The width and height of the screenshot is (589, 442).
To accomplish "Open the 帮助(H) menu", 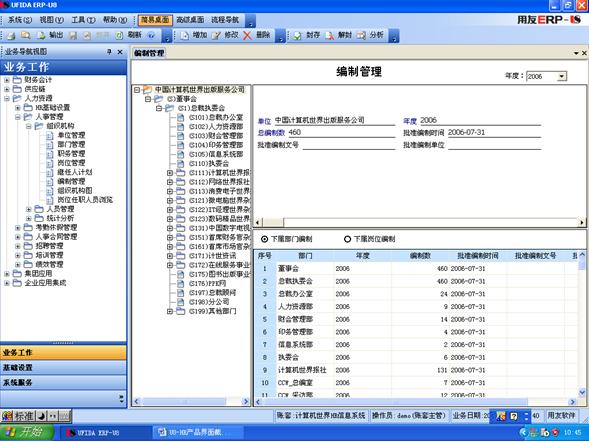I will pyautogui.click(x=115, y=20).
